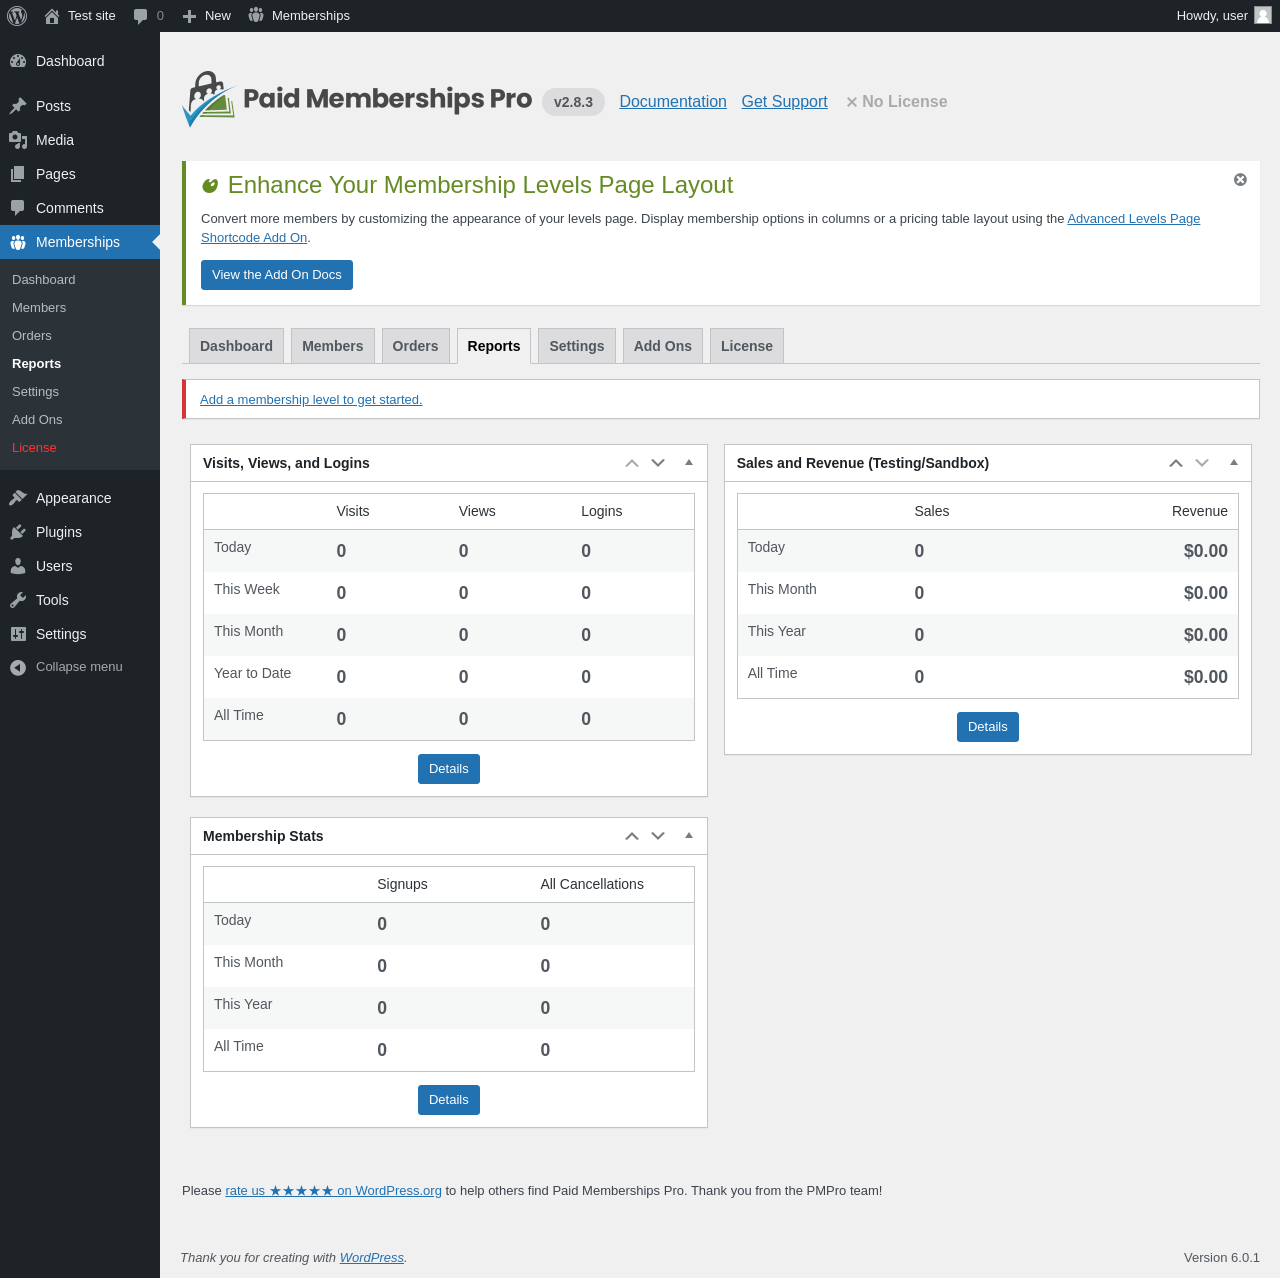Click the Paid Memberships Pro logo
1280x1278 pixels.
pos(357,99)
